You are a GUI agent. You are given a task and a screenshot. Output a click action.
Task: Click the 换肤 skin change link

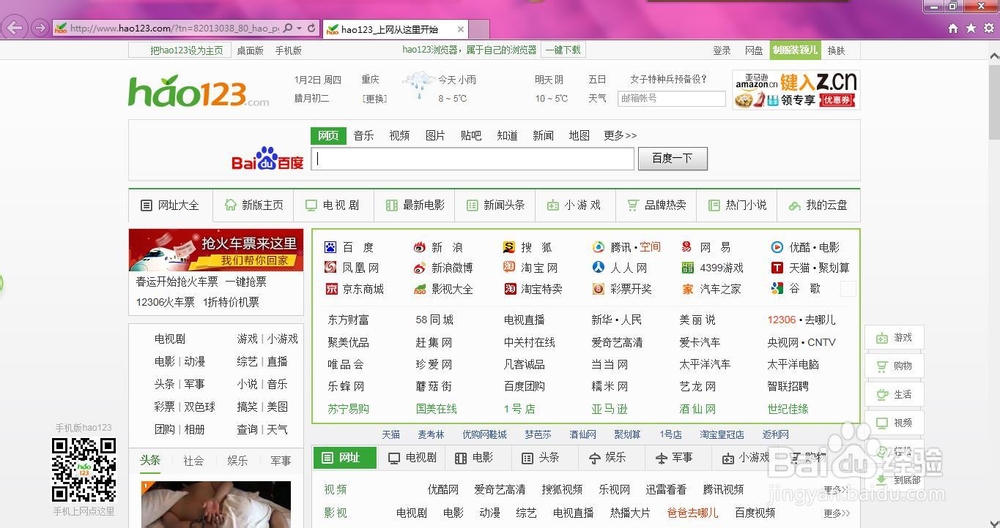click(x=836, y=50)
